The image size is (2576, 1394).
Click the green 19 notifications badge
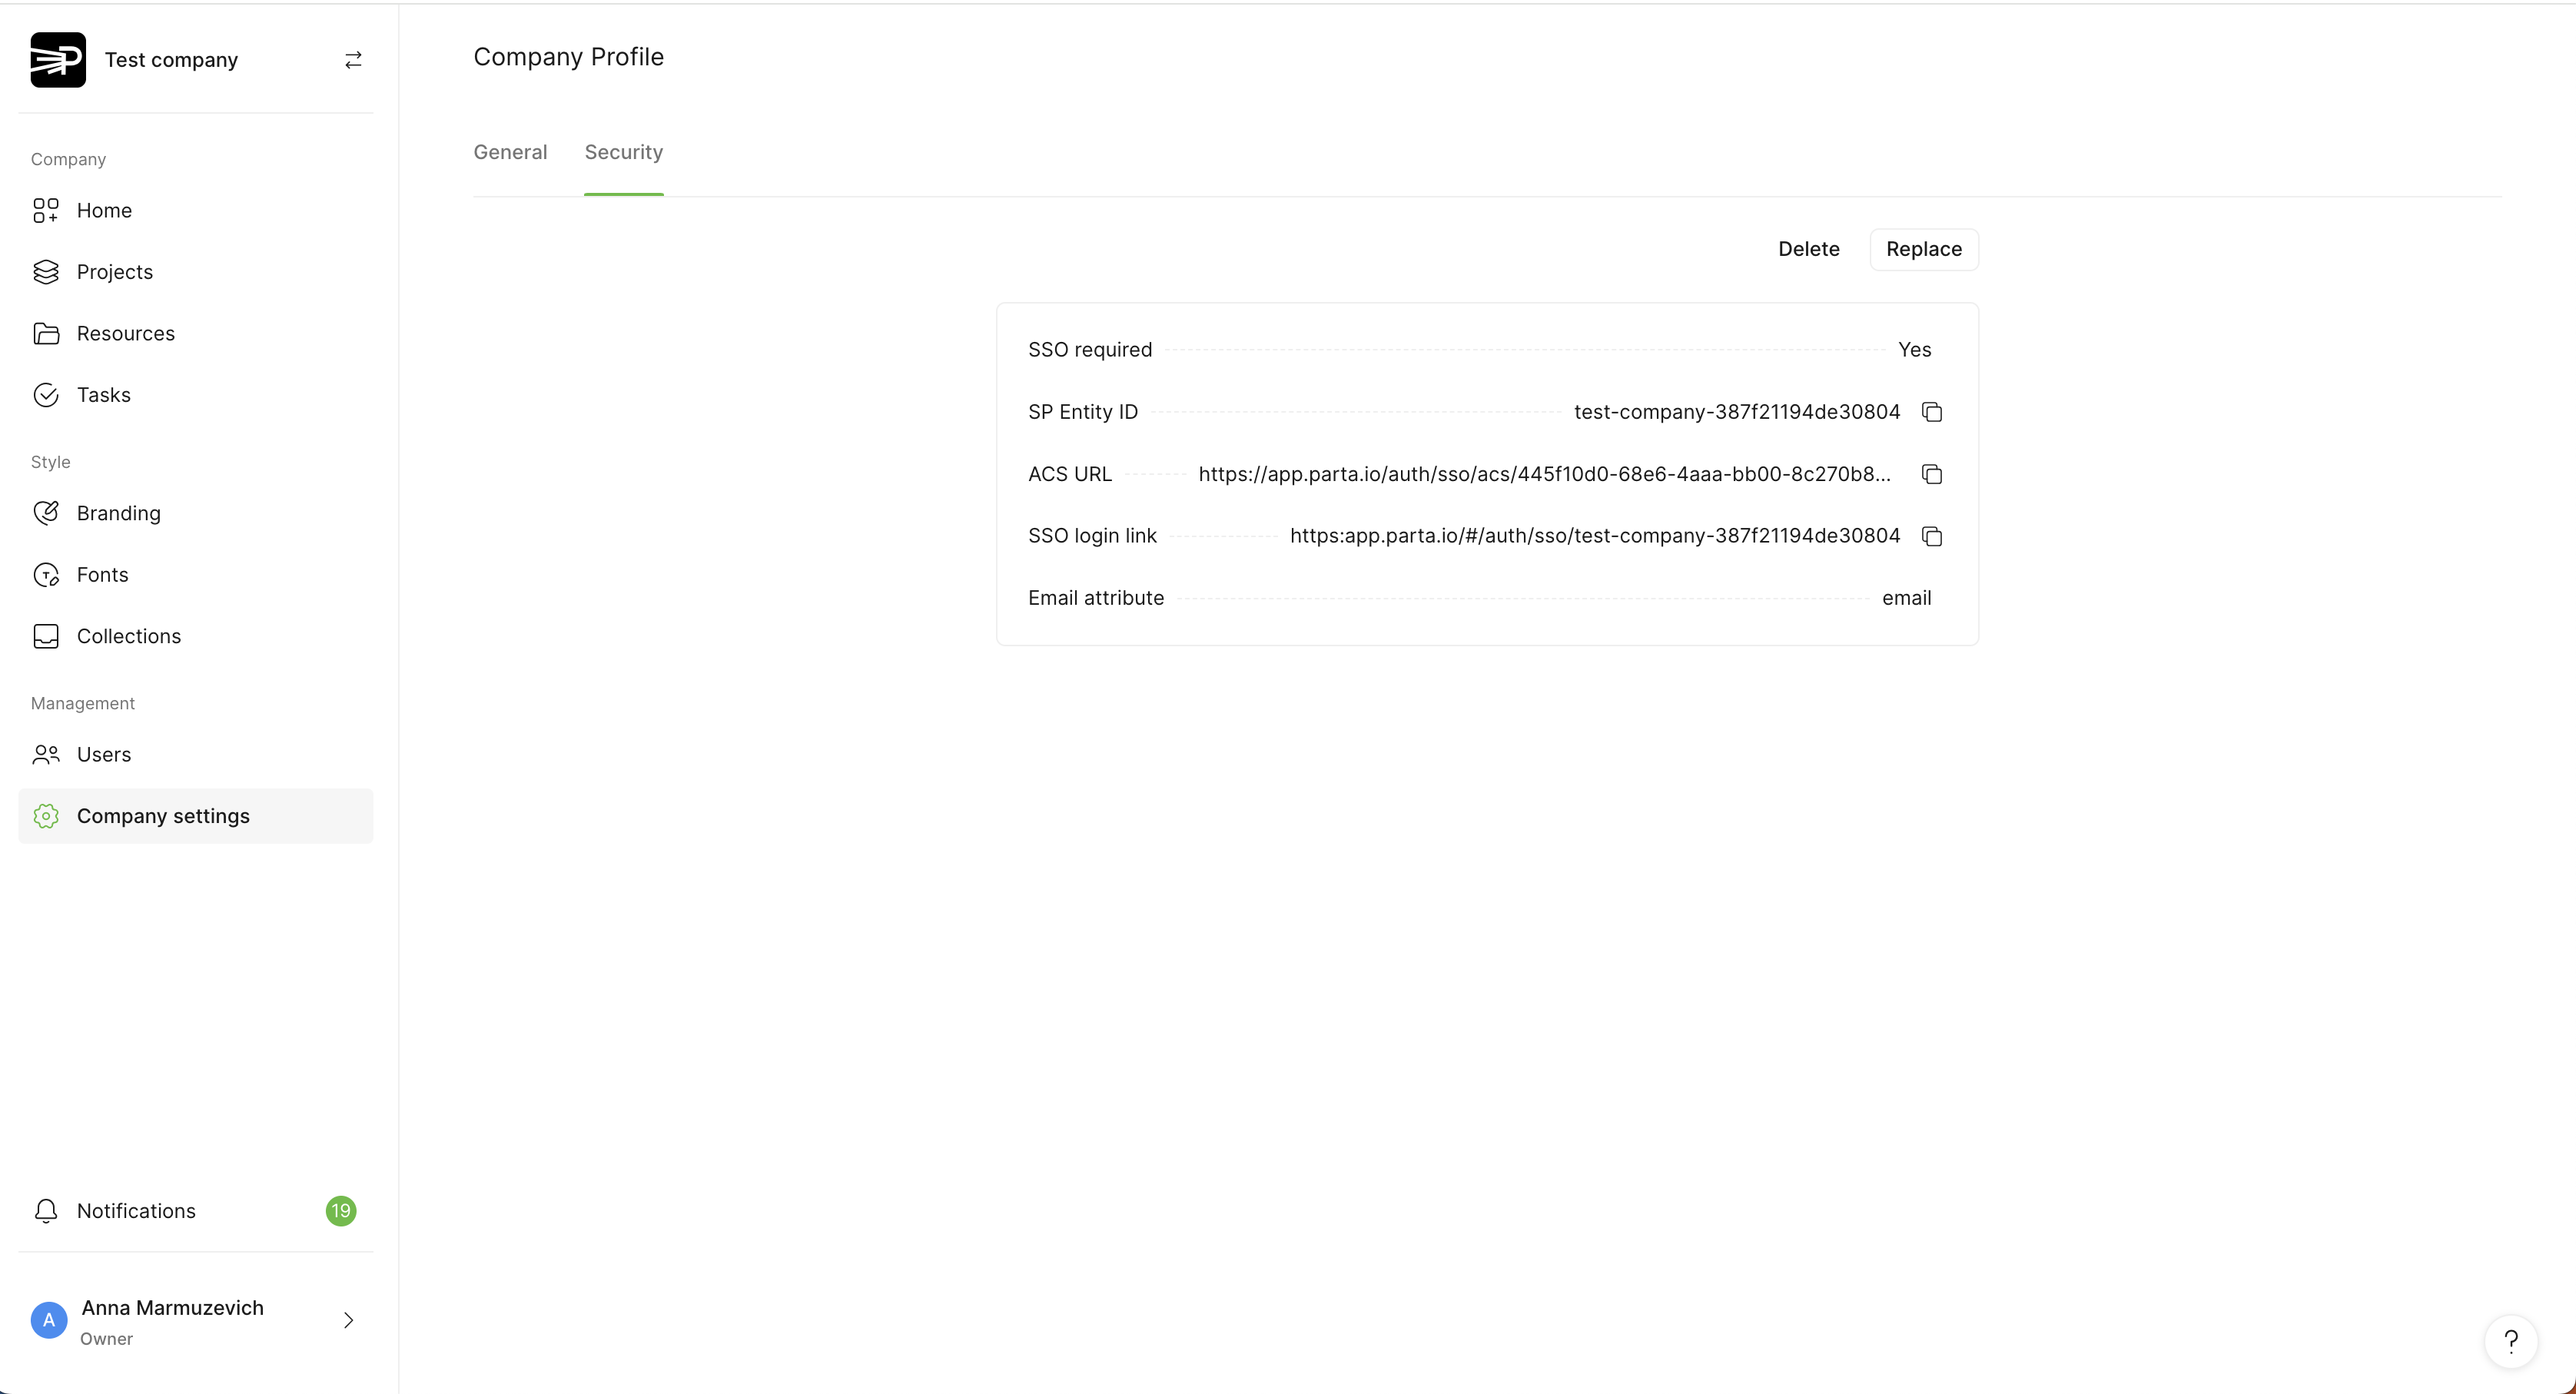pyautogui.click(x=340, y=1211)
